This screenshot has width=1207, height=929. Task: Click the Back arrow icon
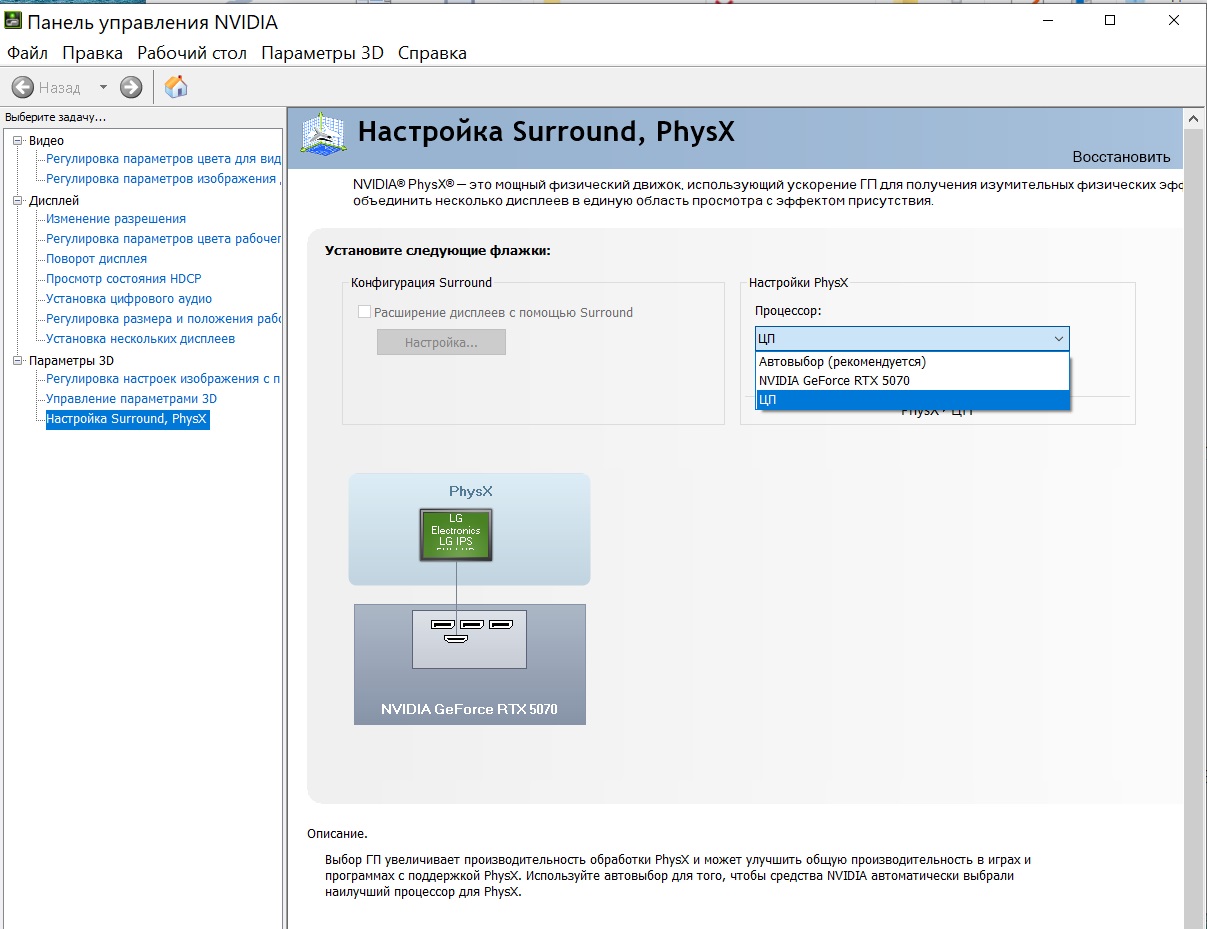(x=22, y=88)
